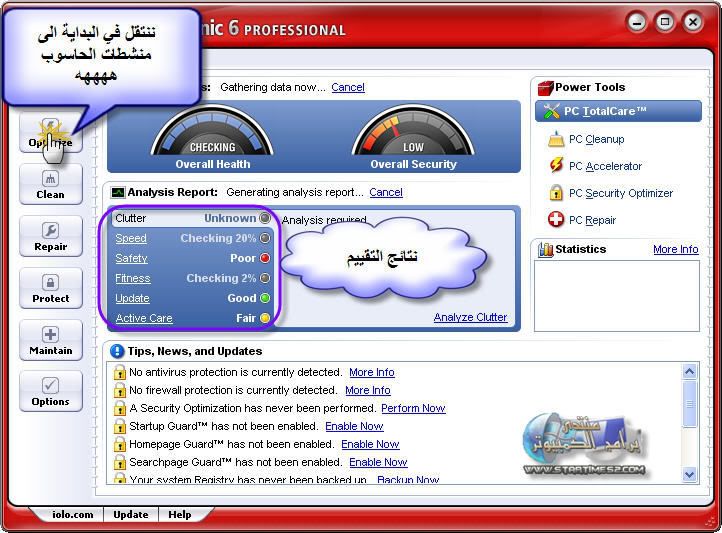
Task: Select the Clutter row in analysis report
Action: tap(192, 218)
